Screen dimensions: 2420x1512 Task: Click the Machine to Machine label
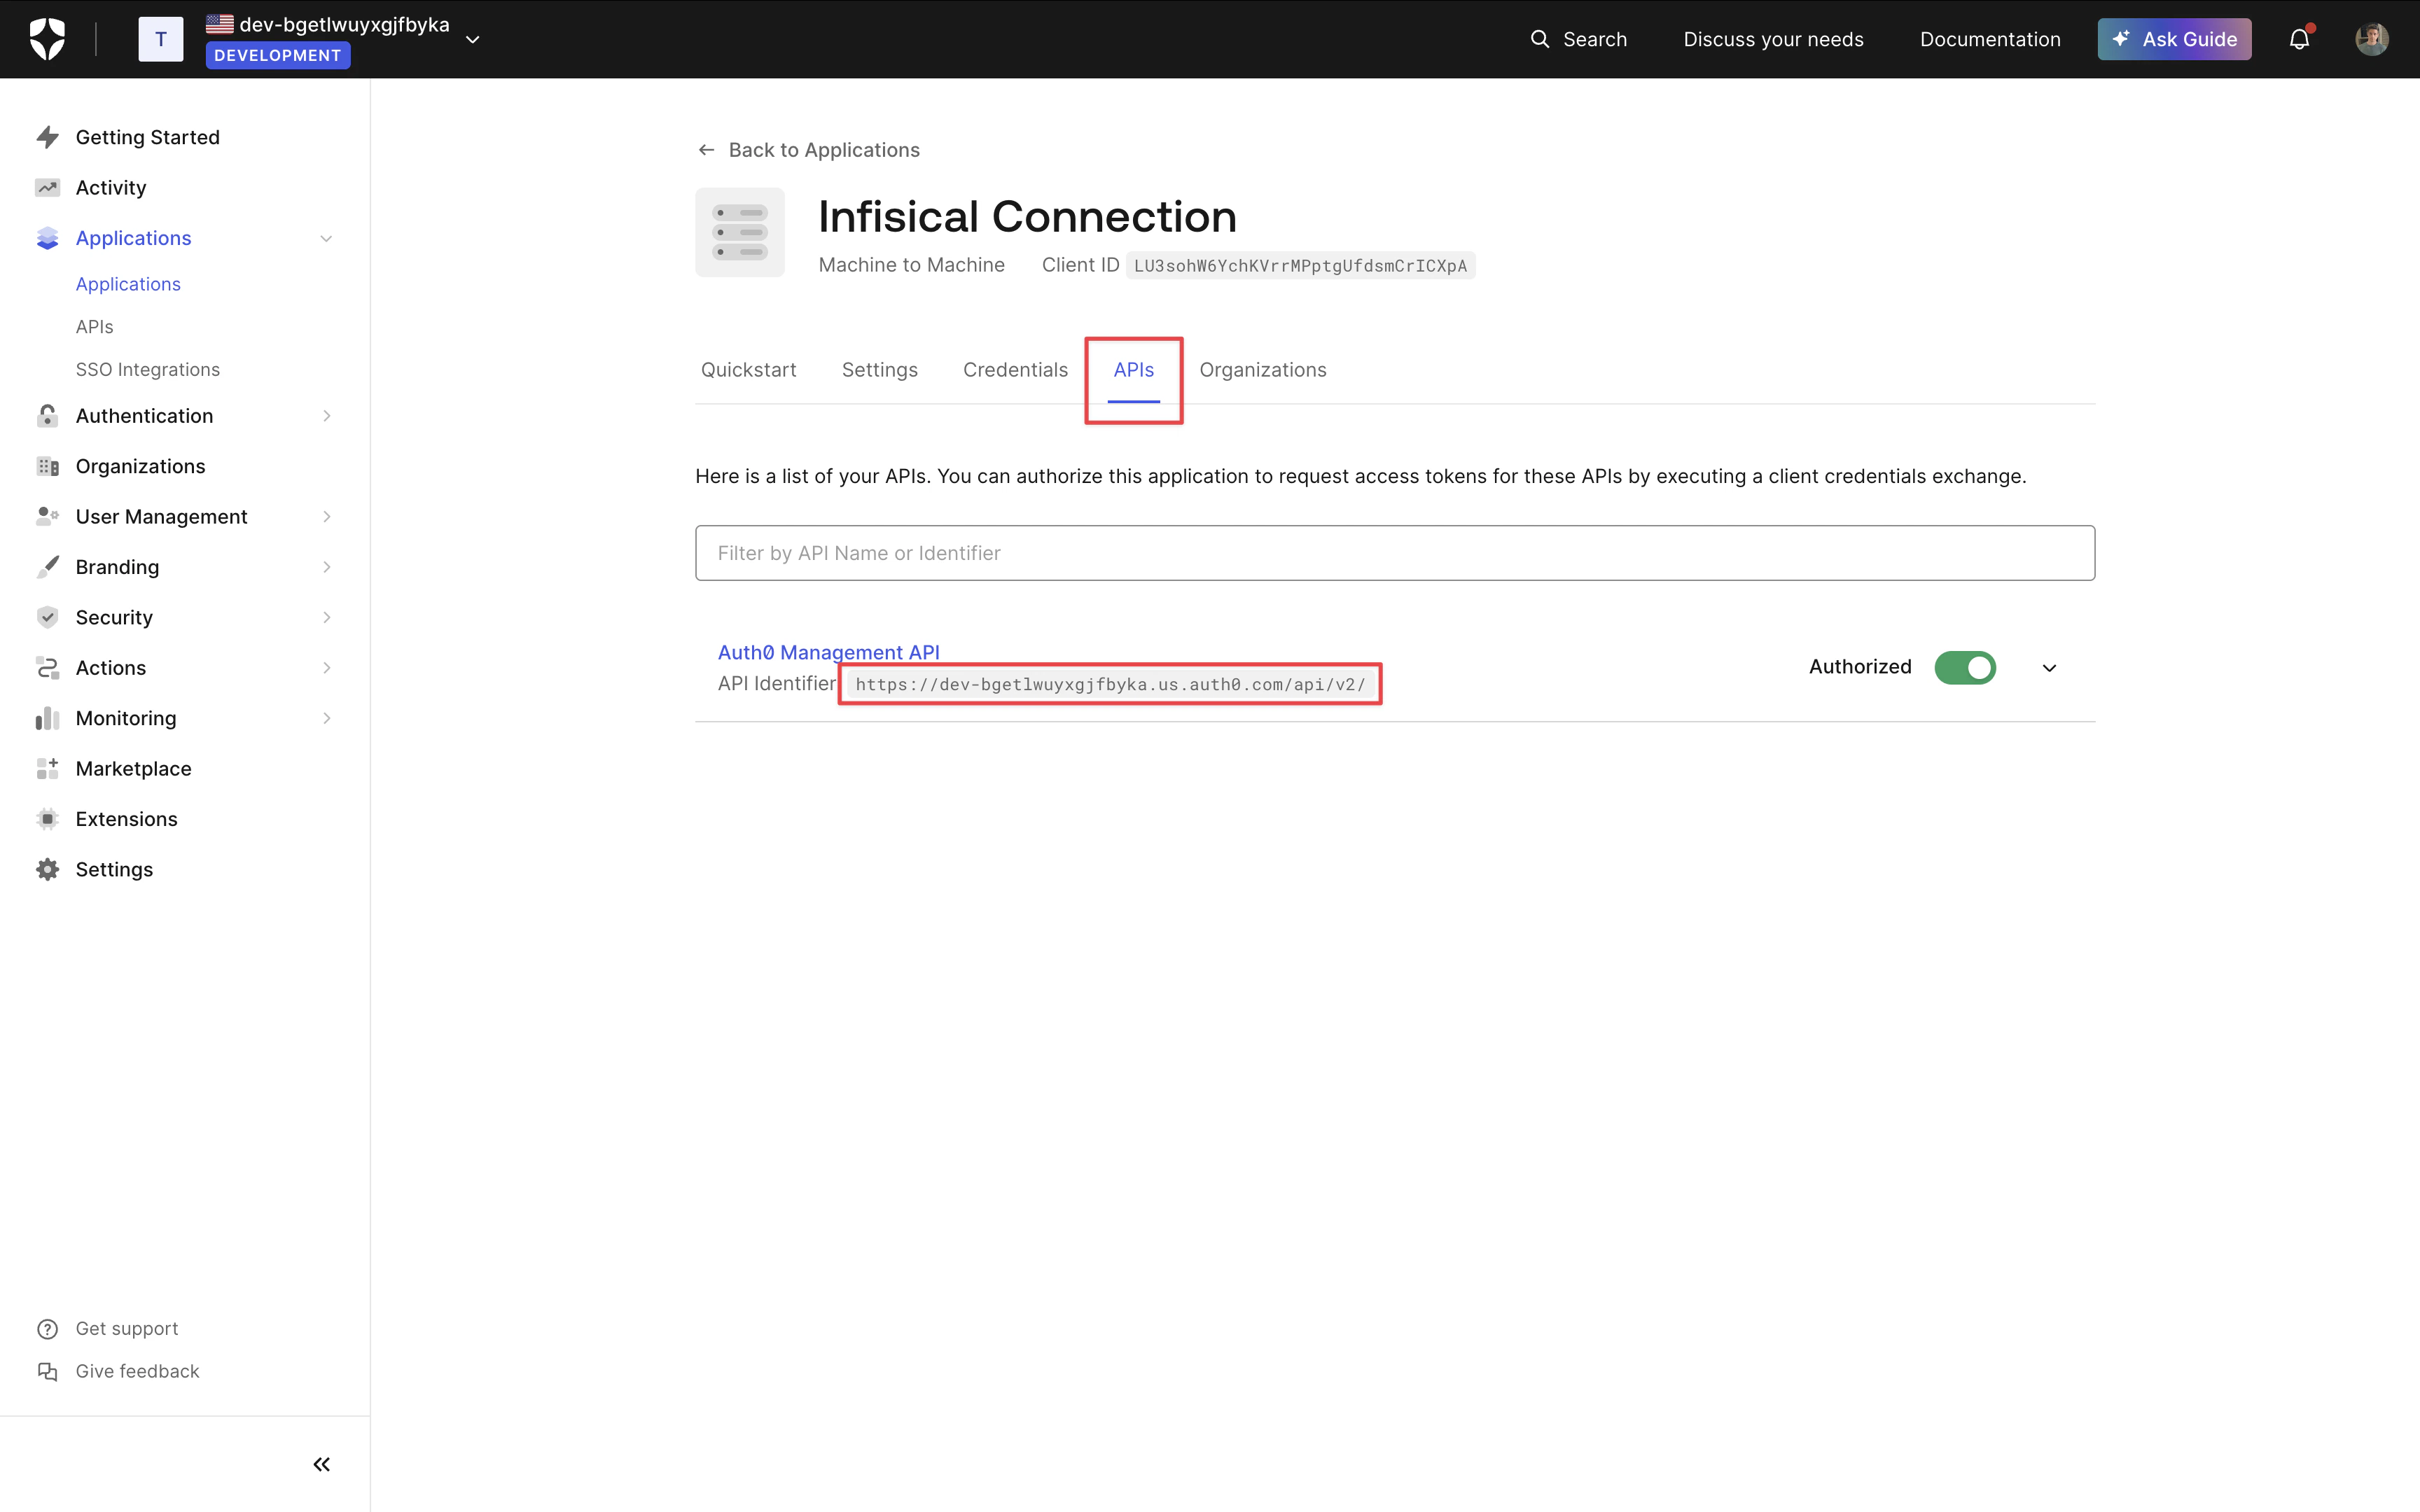pyautogui.click(x=912, y=265)
